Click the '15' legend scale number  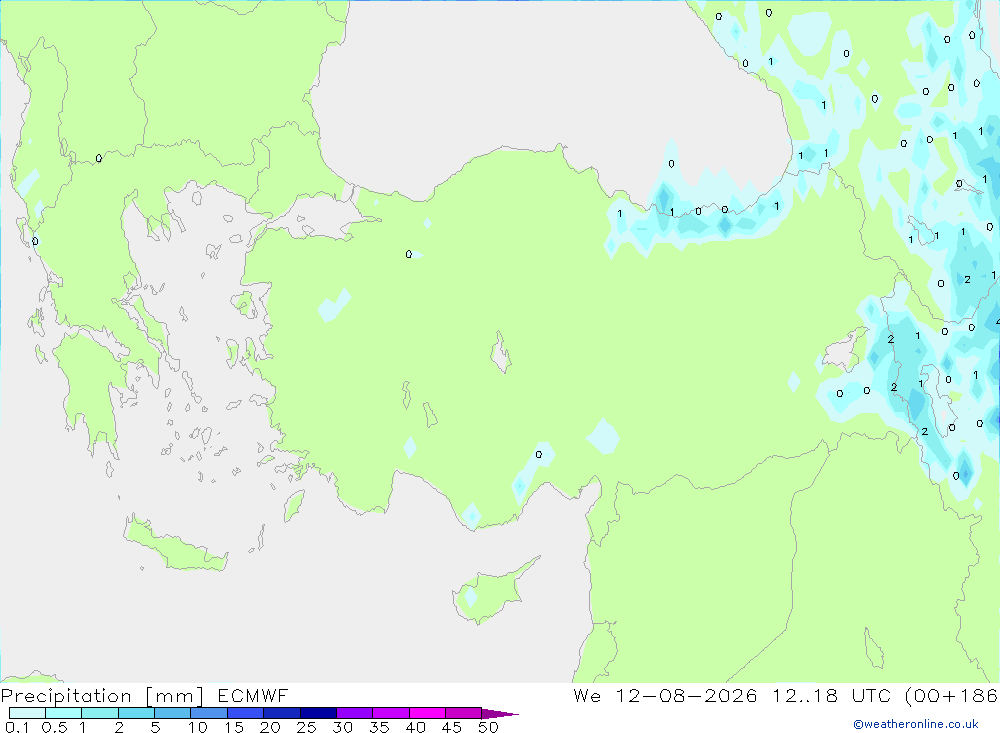click(234, 727)
